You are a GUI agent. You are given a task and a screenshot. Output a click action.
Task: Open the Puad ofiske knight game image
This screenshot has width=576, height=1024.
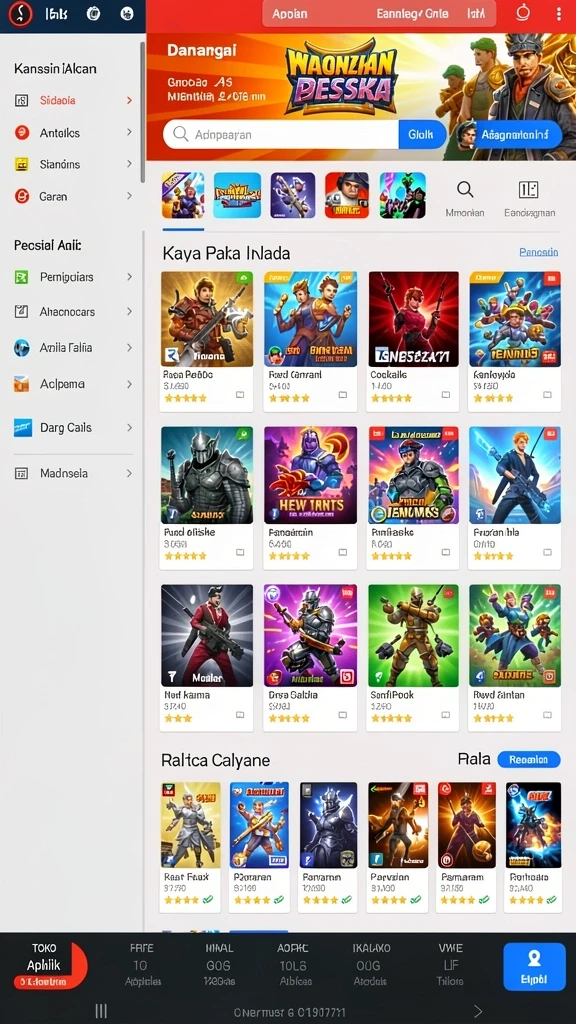[207, 475]
